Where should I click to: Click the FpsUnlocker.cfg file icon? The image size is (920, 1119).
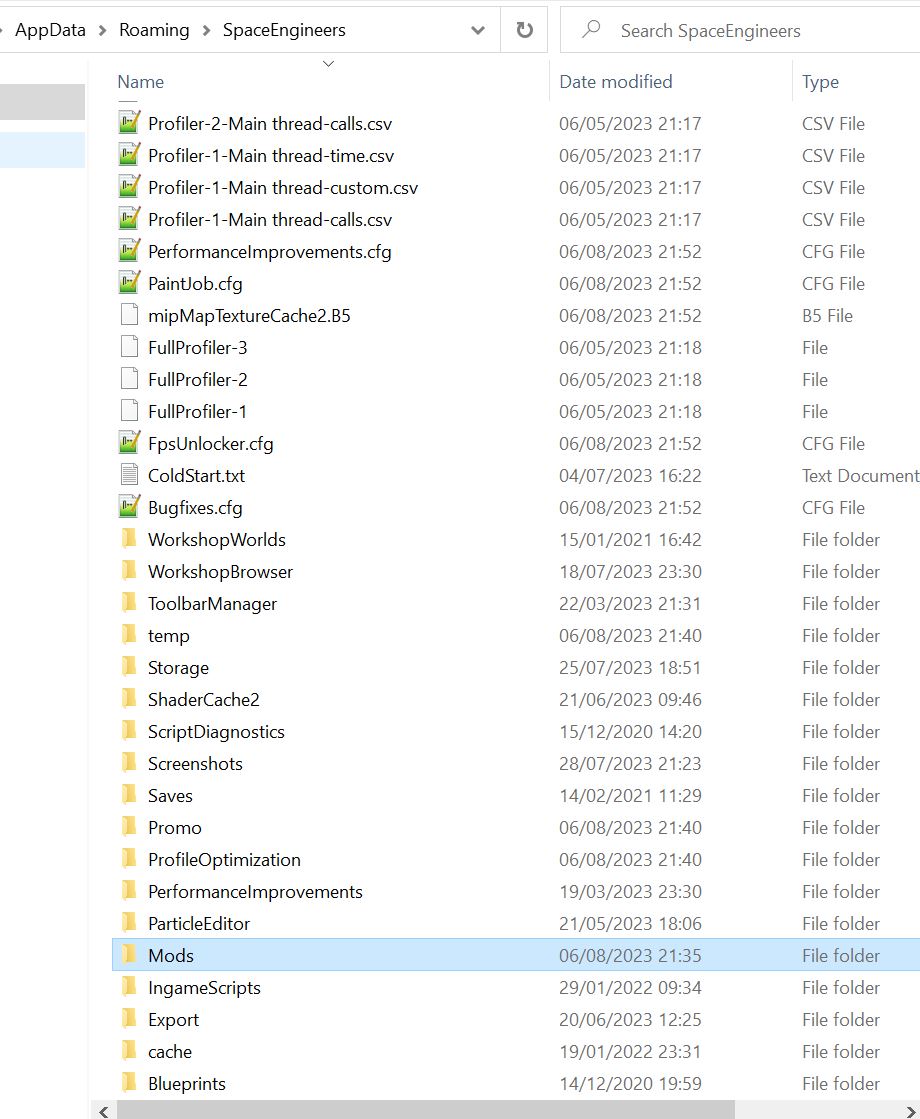click(x=129, y=443)
